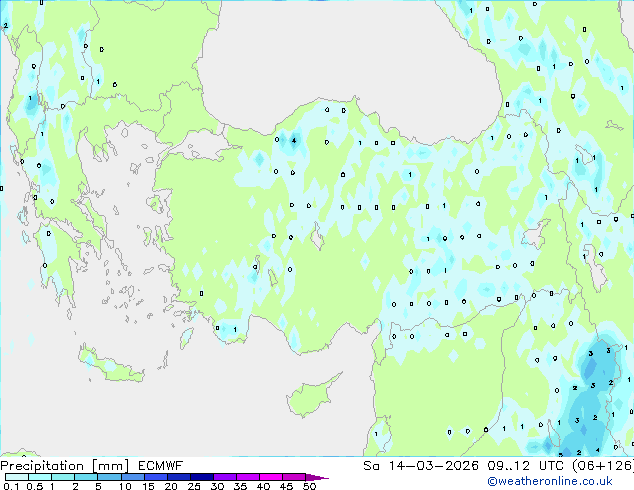634x490 pixels.
Task: Click the legend value '0.1'
Action: point(11,486)
